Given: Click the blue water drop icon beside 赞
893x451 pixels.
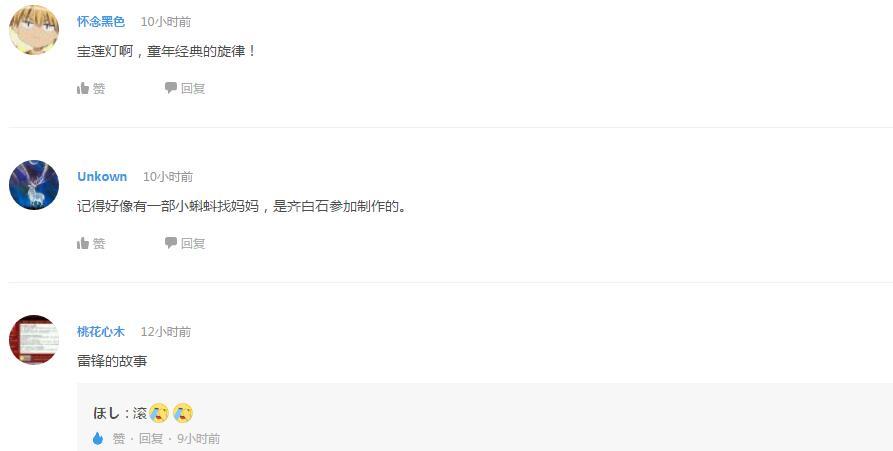Looking at the screenshot, I should 98,438.
